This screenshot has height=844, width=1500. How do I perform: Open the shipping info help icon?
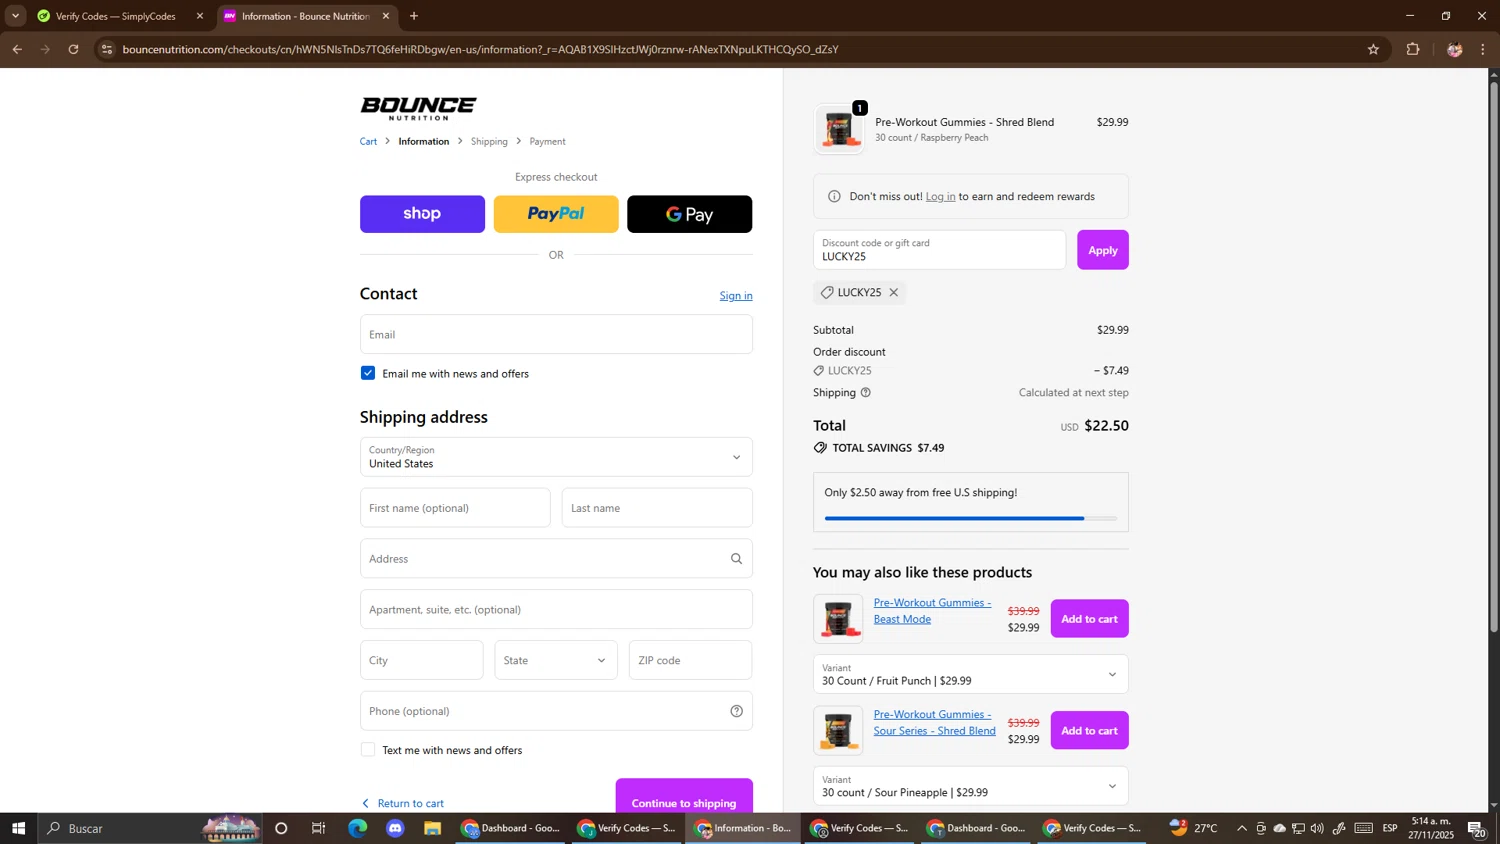(866, 393)
